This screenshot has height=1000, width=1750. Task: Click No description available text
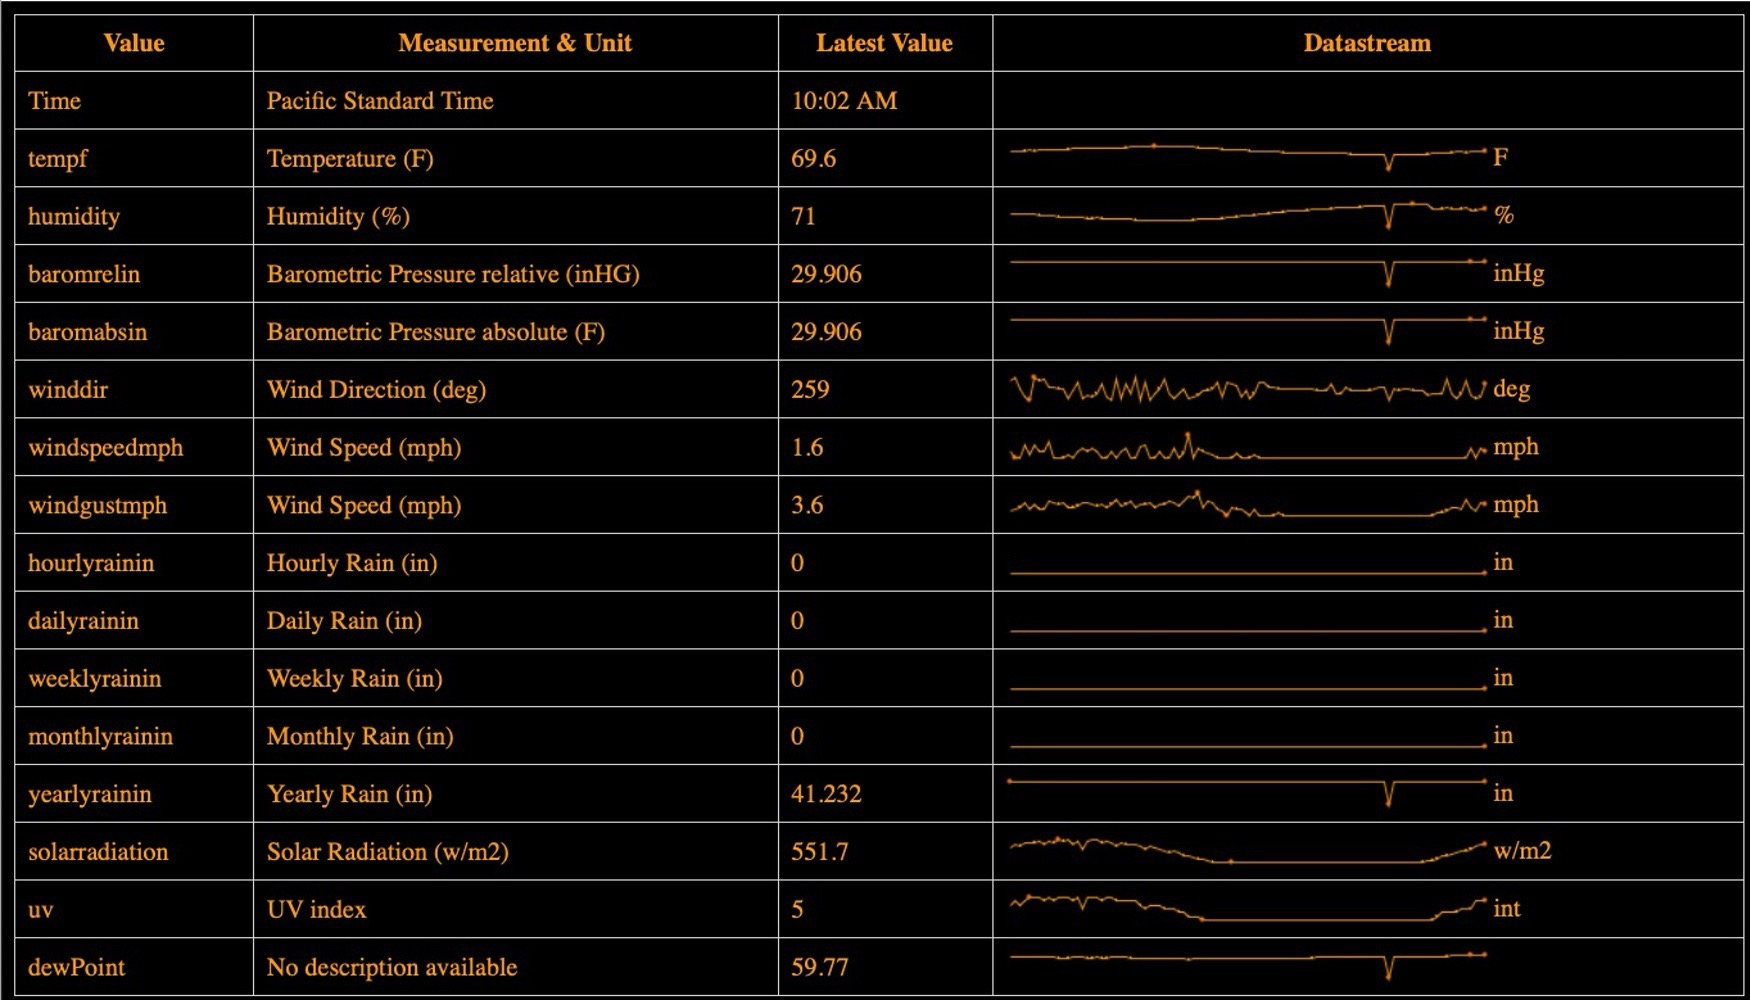coord(392,968)
